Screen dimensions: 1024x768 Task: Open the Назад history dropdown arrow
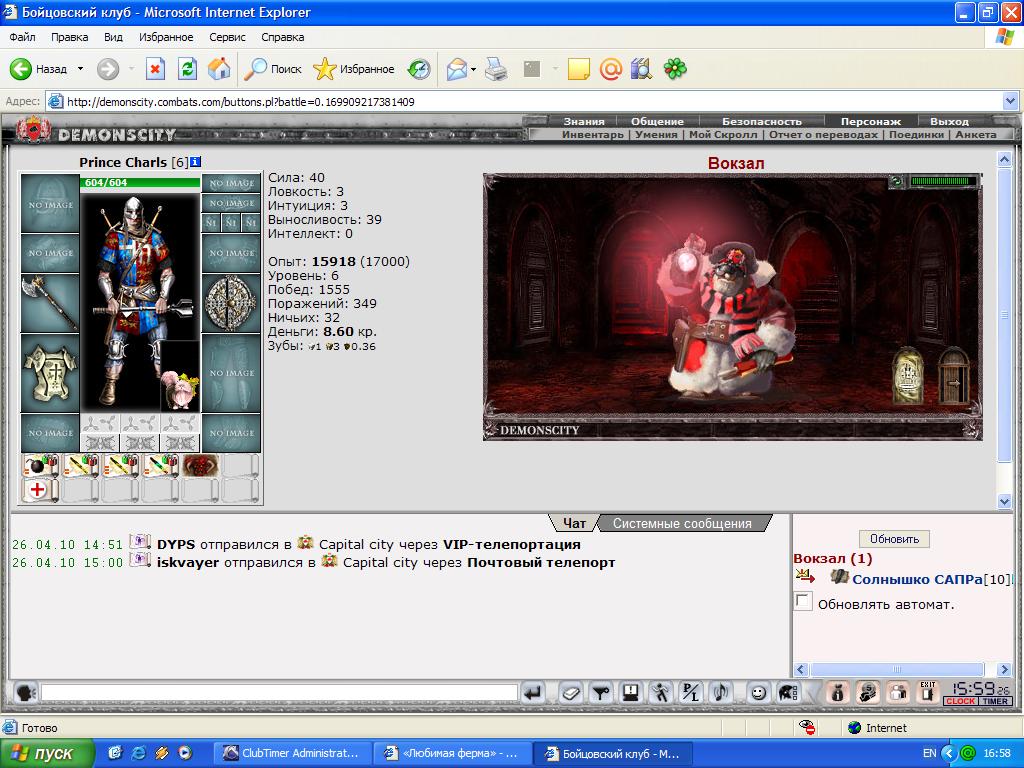pyautogui.click(x=80, y=69)
